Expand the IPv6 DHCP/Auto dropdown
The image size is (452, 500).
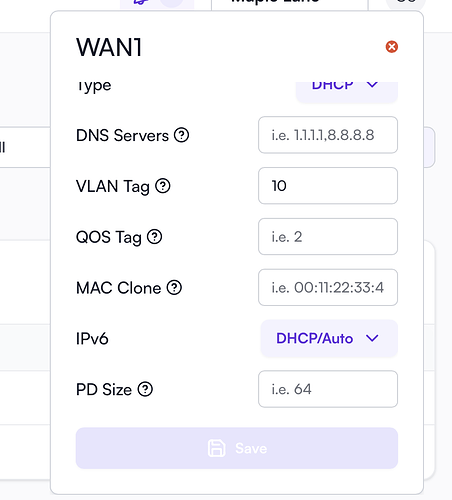(329, 338)
